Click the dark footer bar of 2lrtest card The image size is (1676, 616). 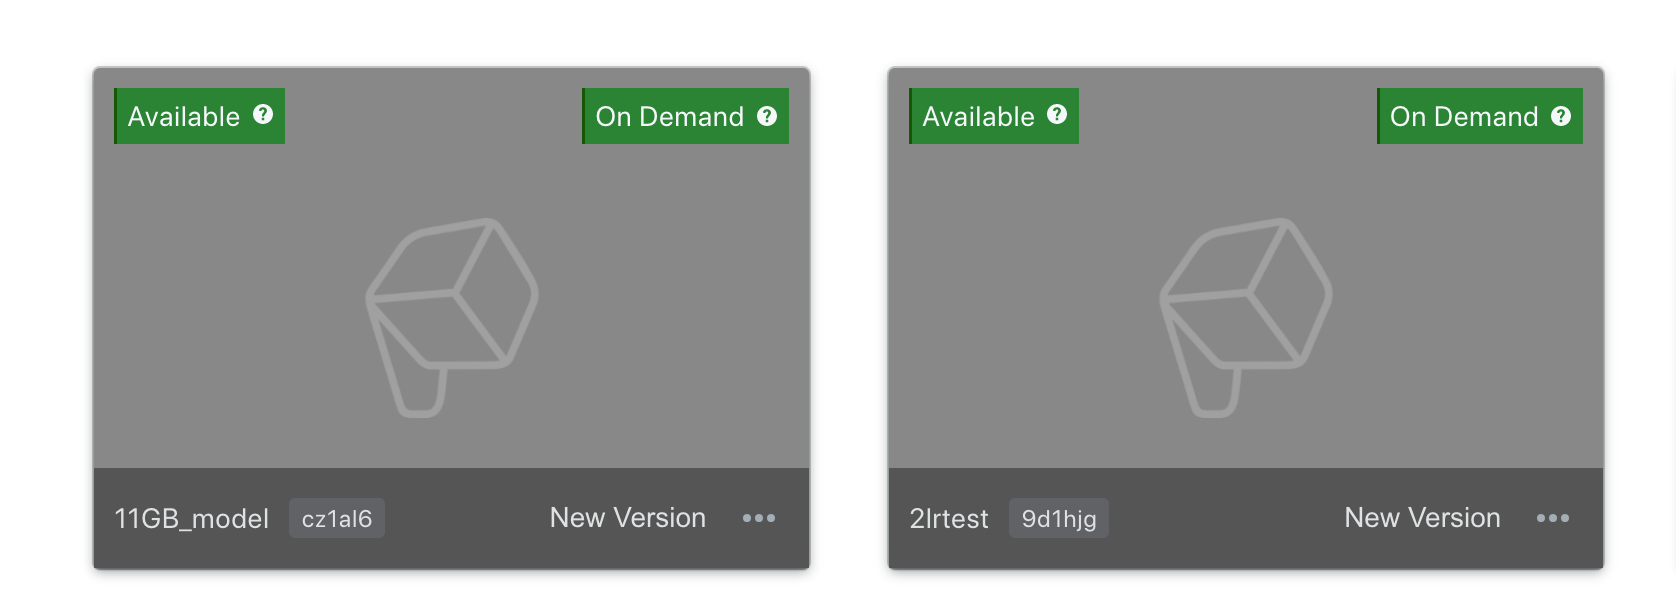1246,518
